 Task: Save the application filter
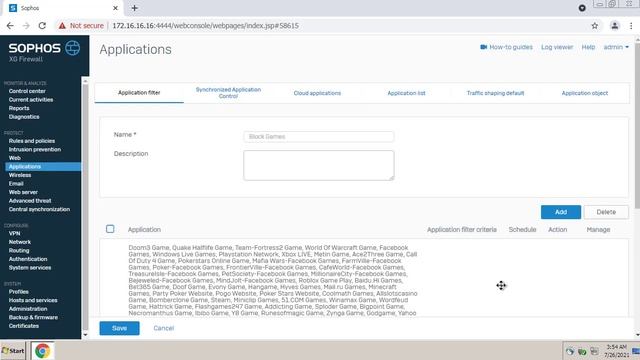120,328
